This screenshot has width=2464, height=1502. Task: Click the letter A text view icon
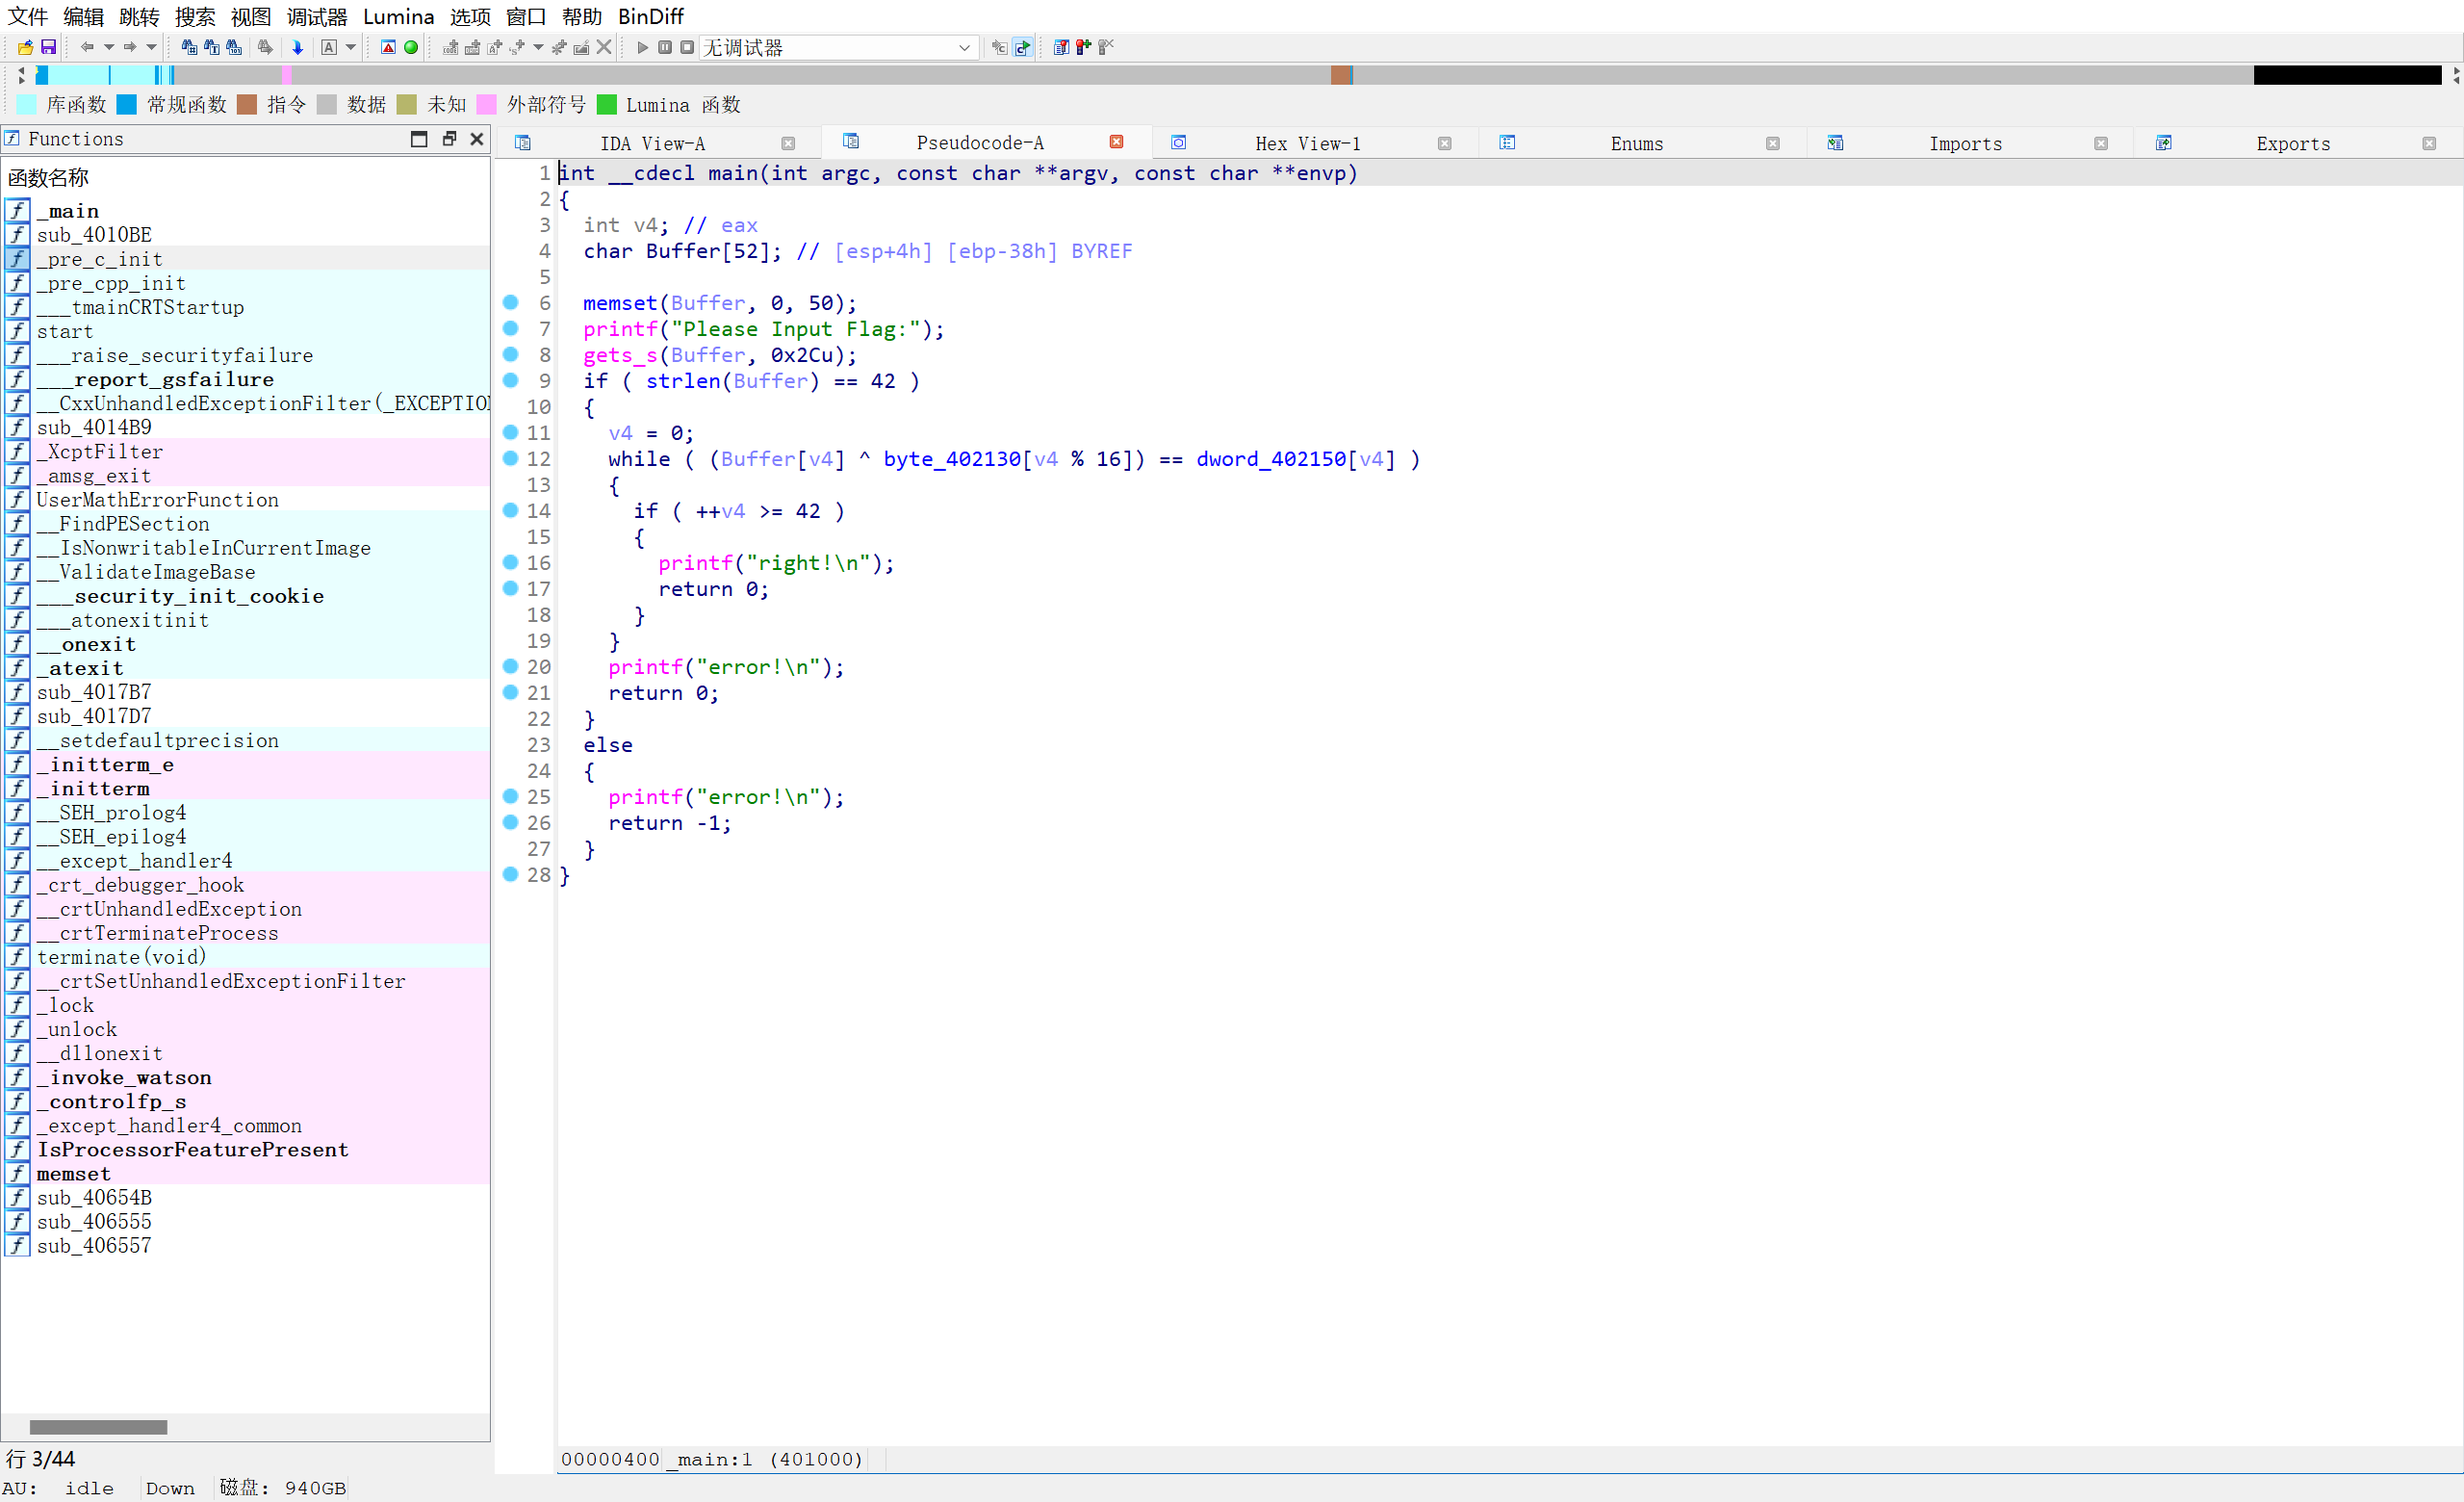pos(328,47)
